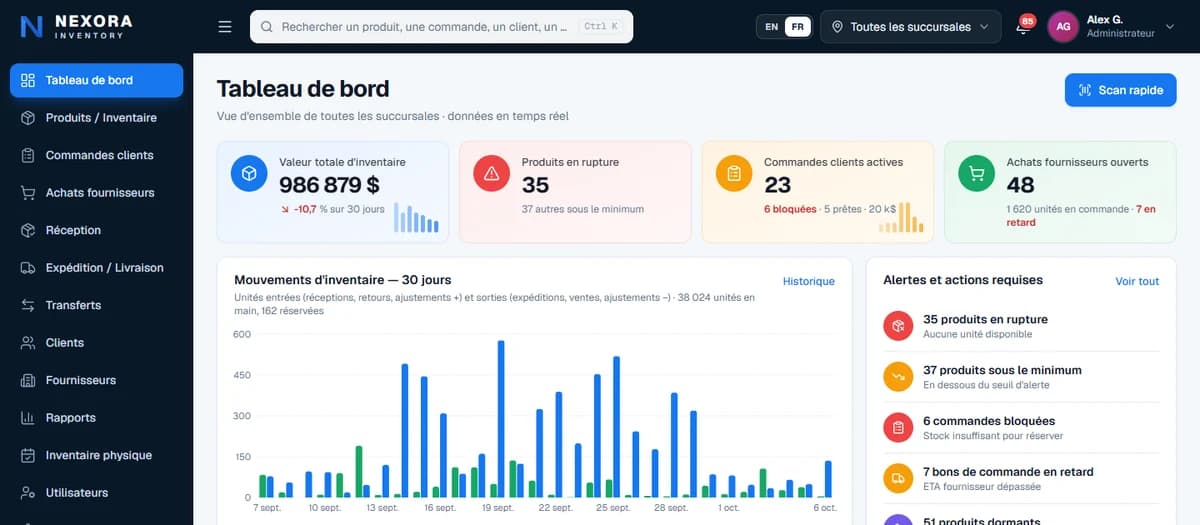Click the blue cube inventory value icon
Image resolution: width=1200 pixels, height=525 pixels.
249,173
